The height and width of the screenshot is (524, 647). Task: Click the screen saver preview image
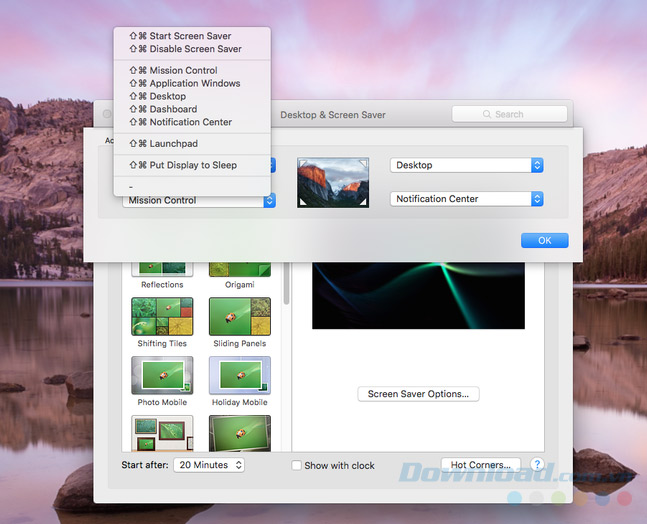coord(418,295)
